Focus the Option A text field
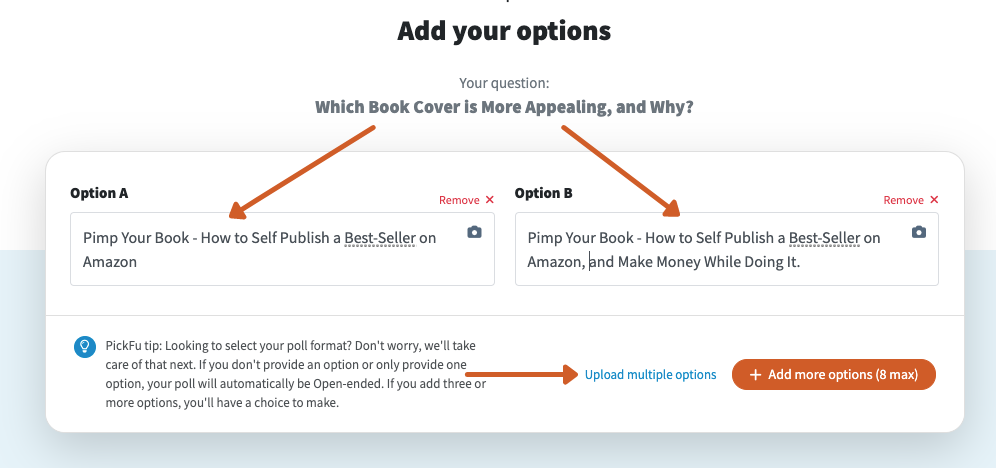 click(x=282, y=249)
